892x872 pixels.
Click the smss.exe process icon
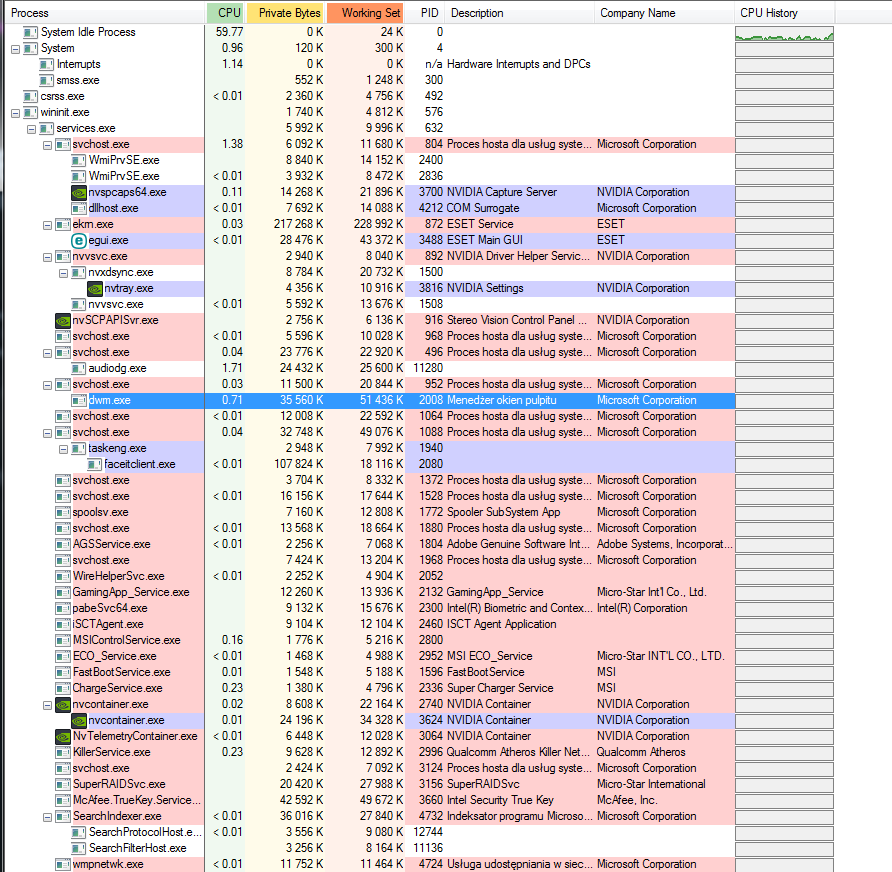point(46,80)
